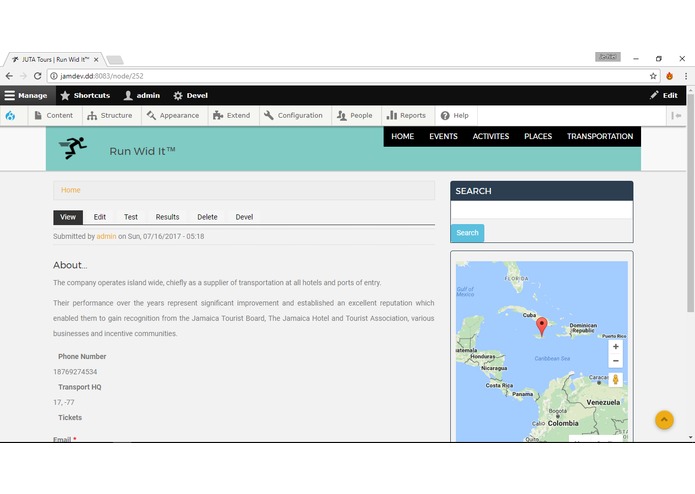The width and height of the screenshot is (695, 494).
Task: Open the Help admin menu
Action: pyautogui.click(x=455, y=116)
